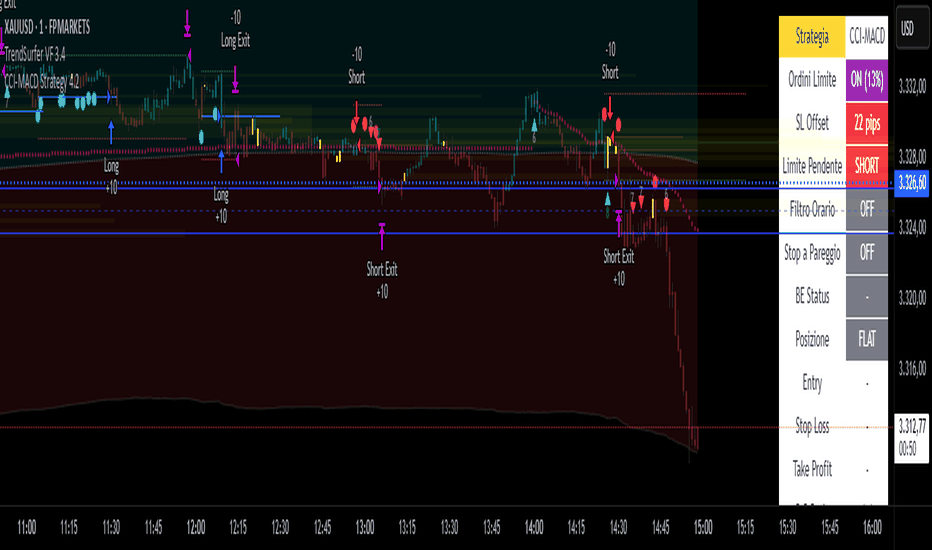This screenshot has height=550, width=932.
Task: Click the 12:00 time axis label
Action: tap(196, 527)
